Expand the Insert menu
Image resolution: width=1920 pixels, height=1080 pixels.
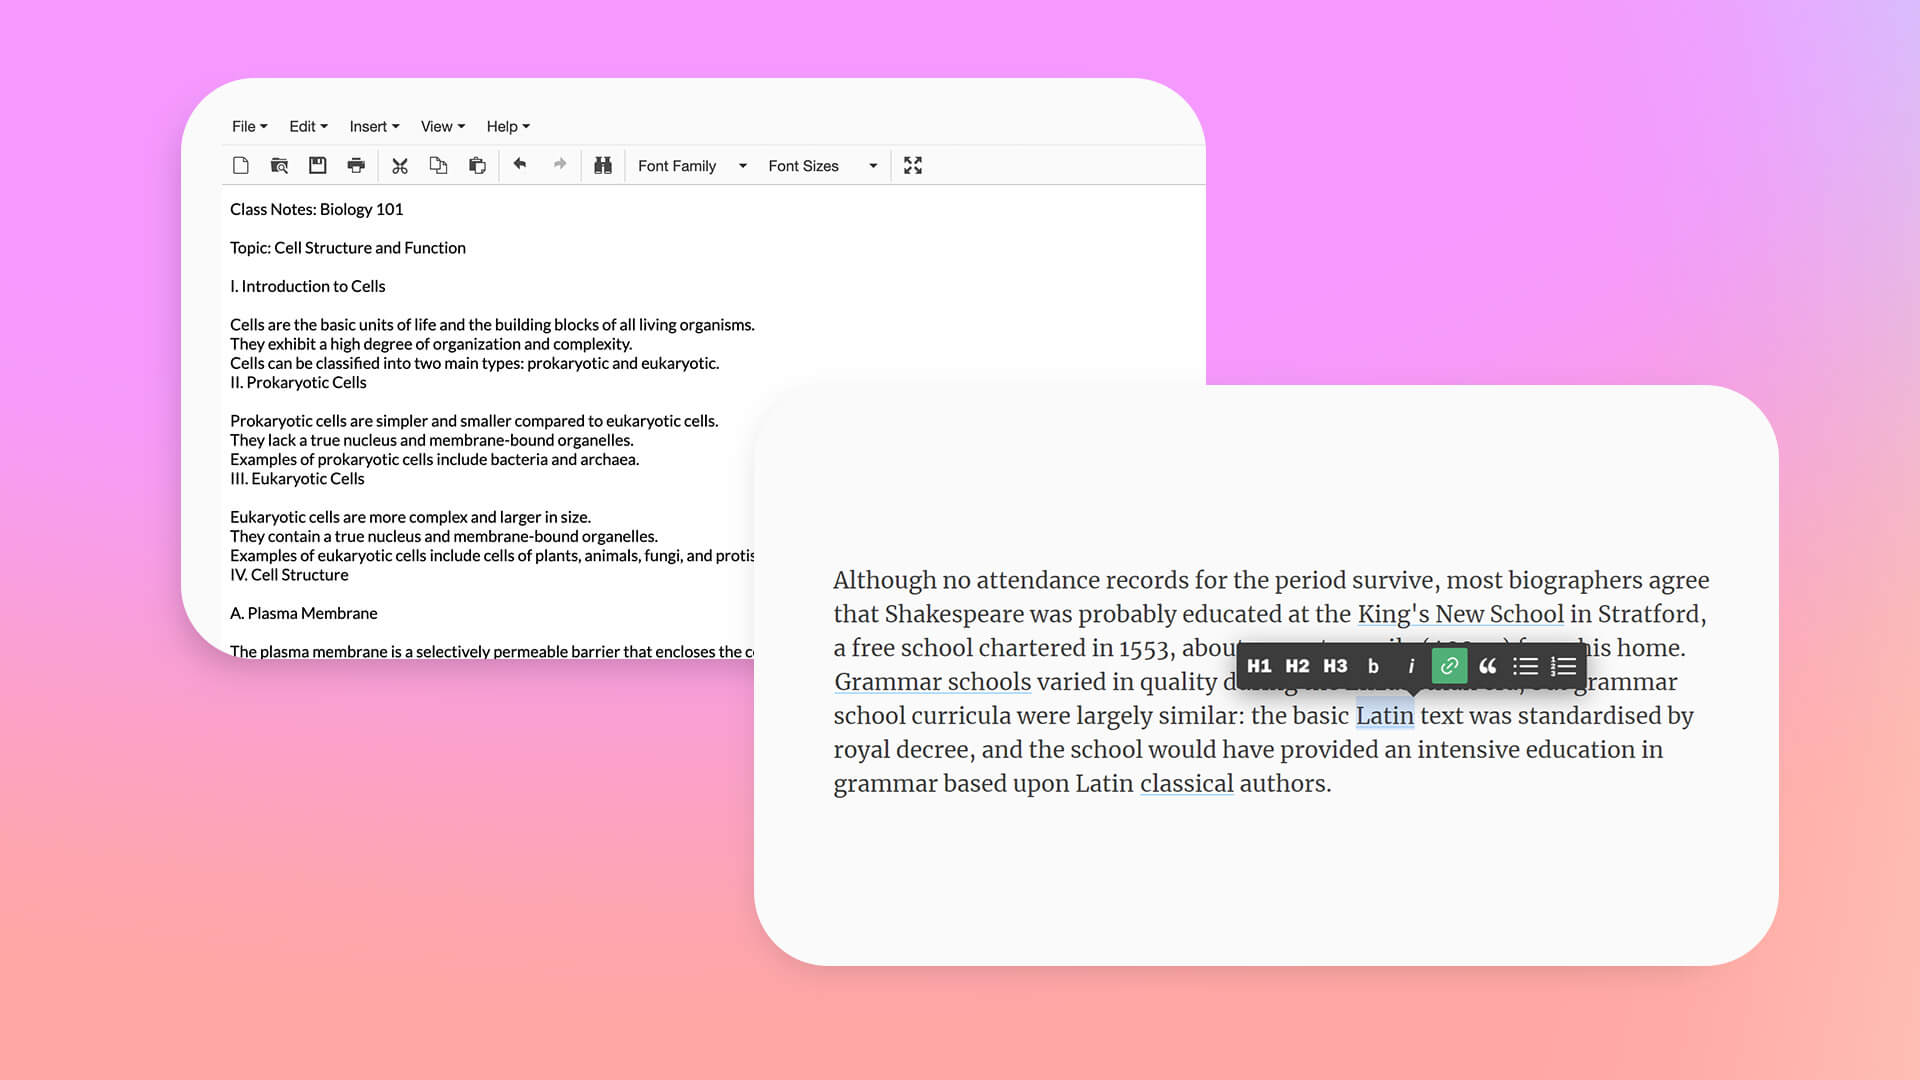[x=374, y=126]
